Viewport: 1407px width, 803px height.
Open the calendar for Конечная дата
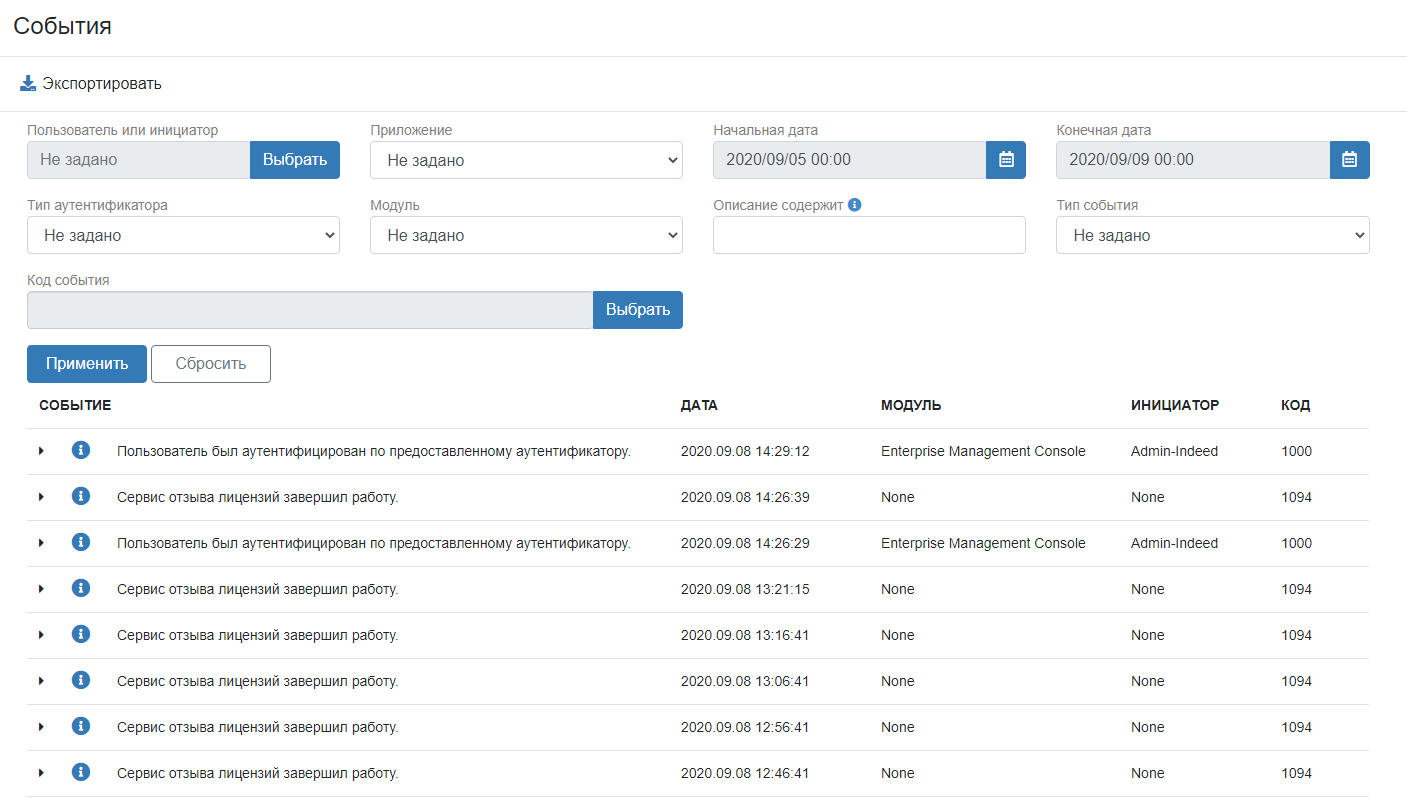(1349, 160)
